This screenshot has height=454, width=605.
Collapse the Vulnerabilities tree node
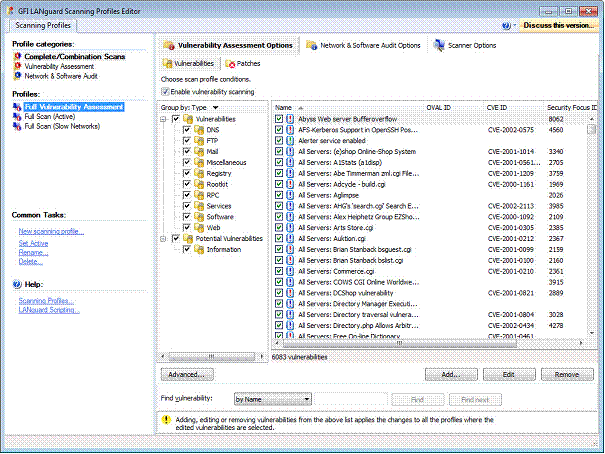click(163, 119)
